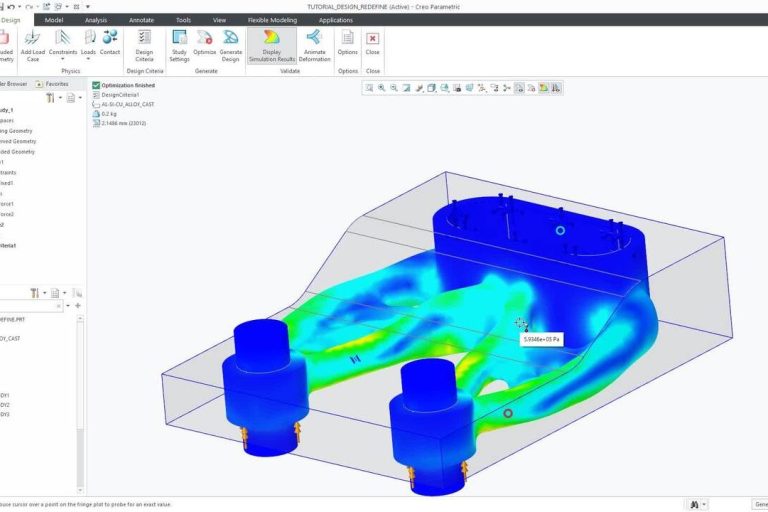The image size is (768, 512).
Task: Expand the Constraints dropdown
Action: coord(62,44)
